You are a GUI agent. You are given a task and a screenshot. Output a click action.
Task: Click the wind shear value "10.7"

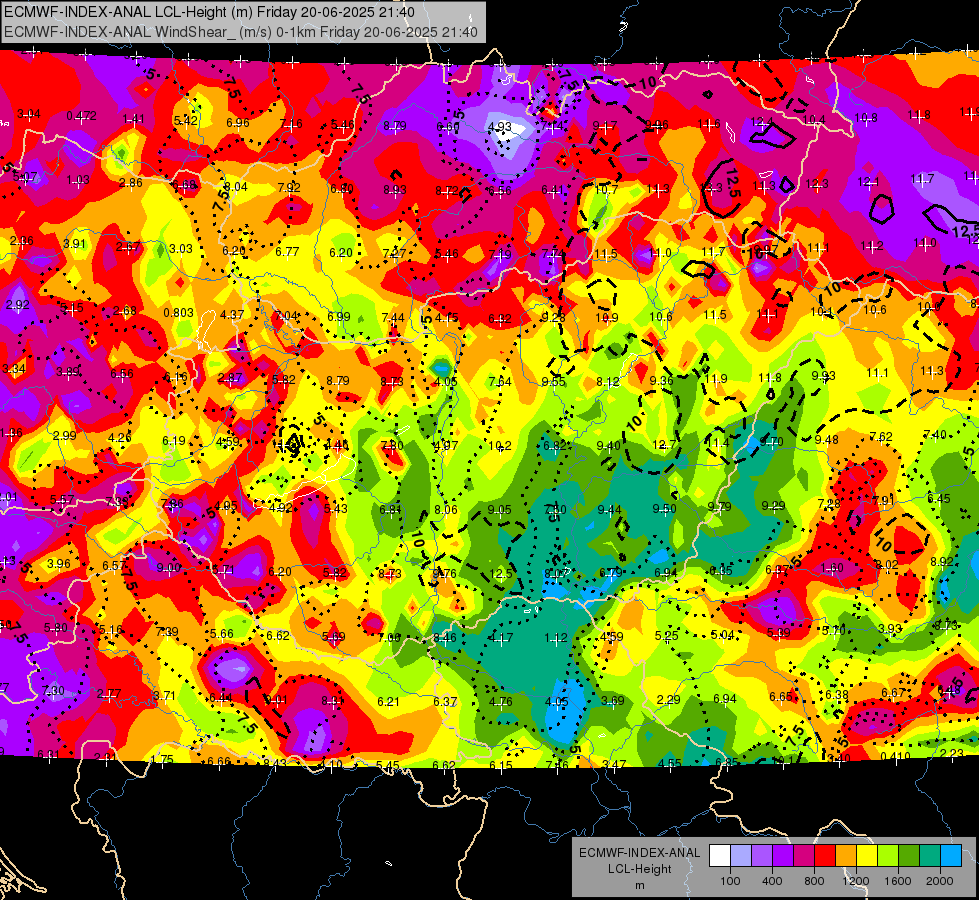[x=606, y=189]
